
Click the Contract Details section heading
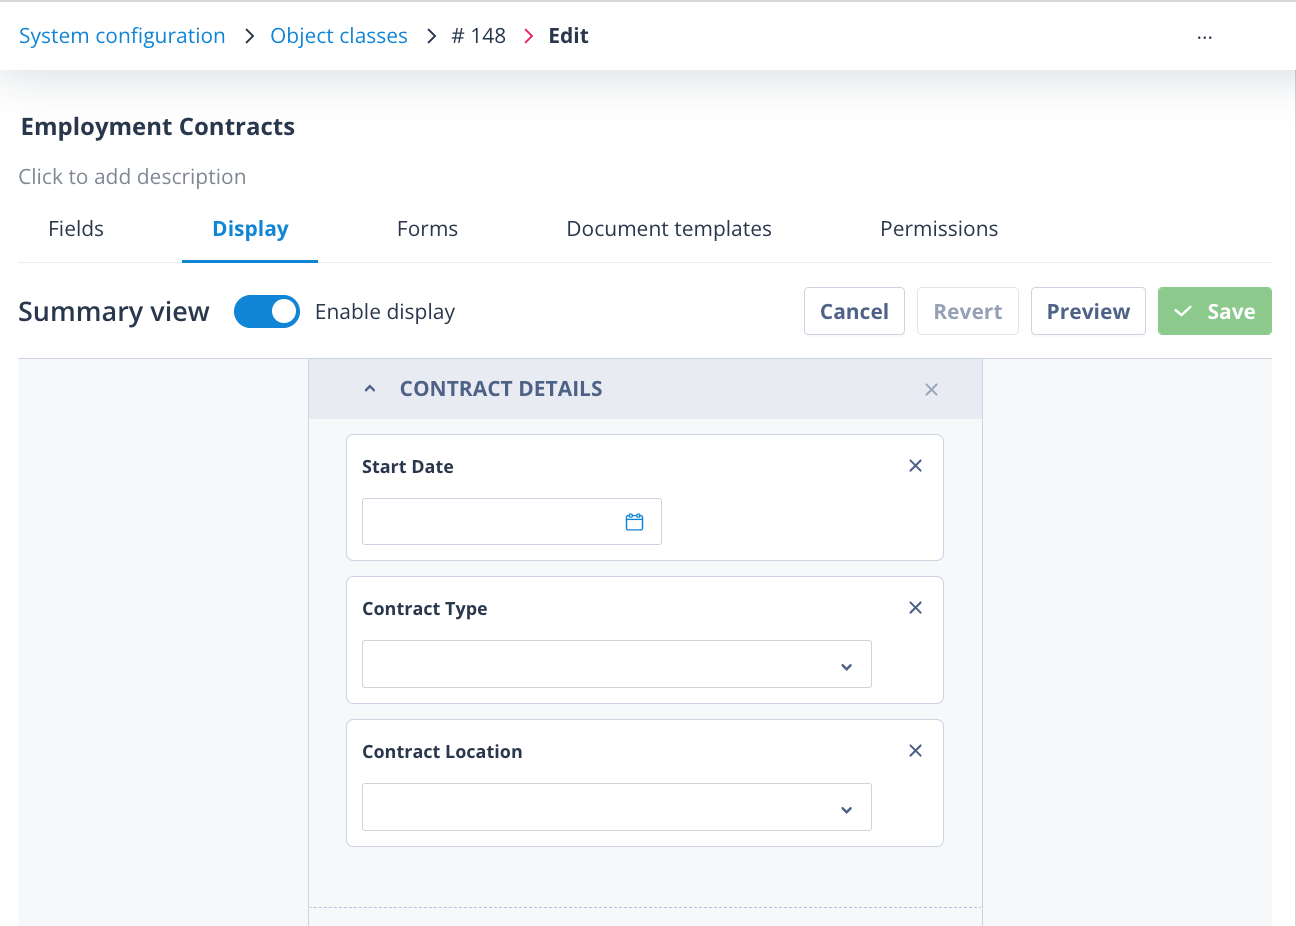(x=501, y=389)
